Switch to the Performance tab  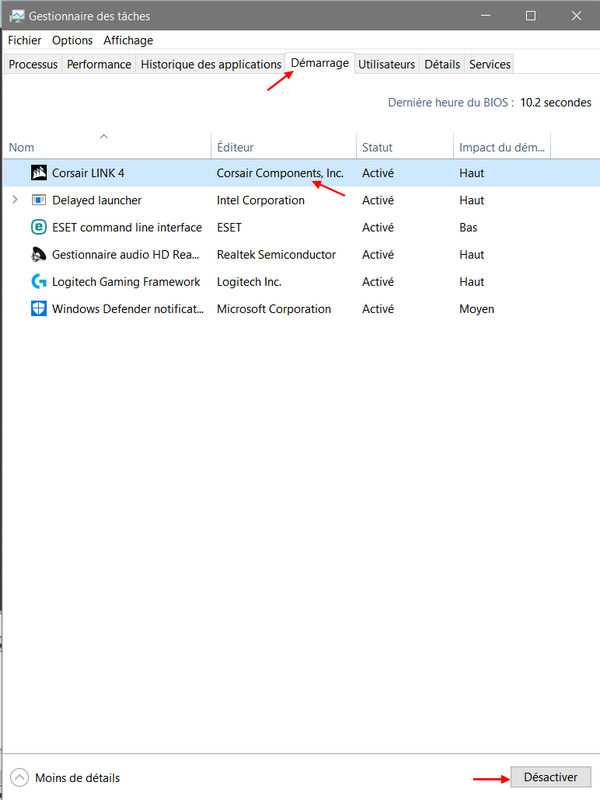99,64
